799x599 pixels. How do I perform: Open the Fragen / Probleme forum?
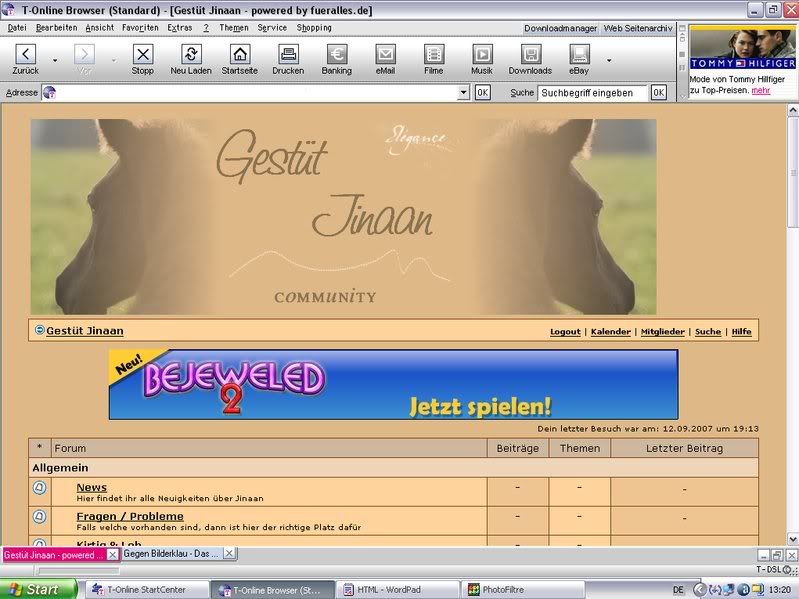[130, 516]
